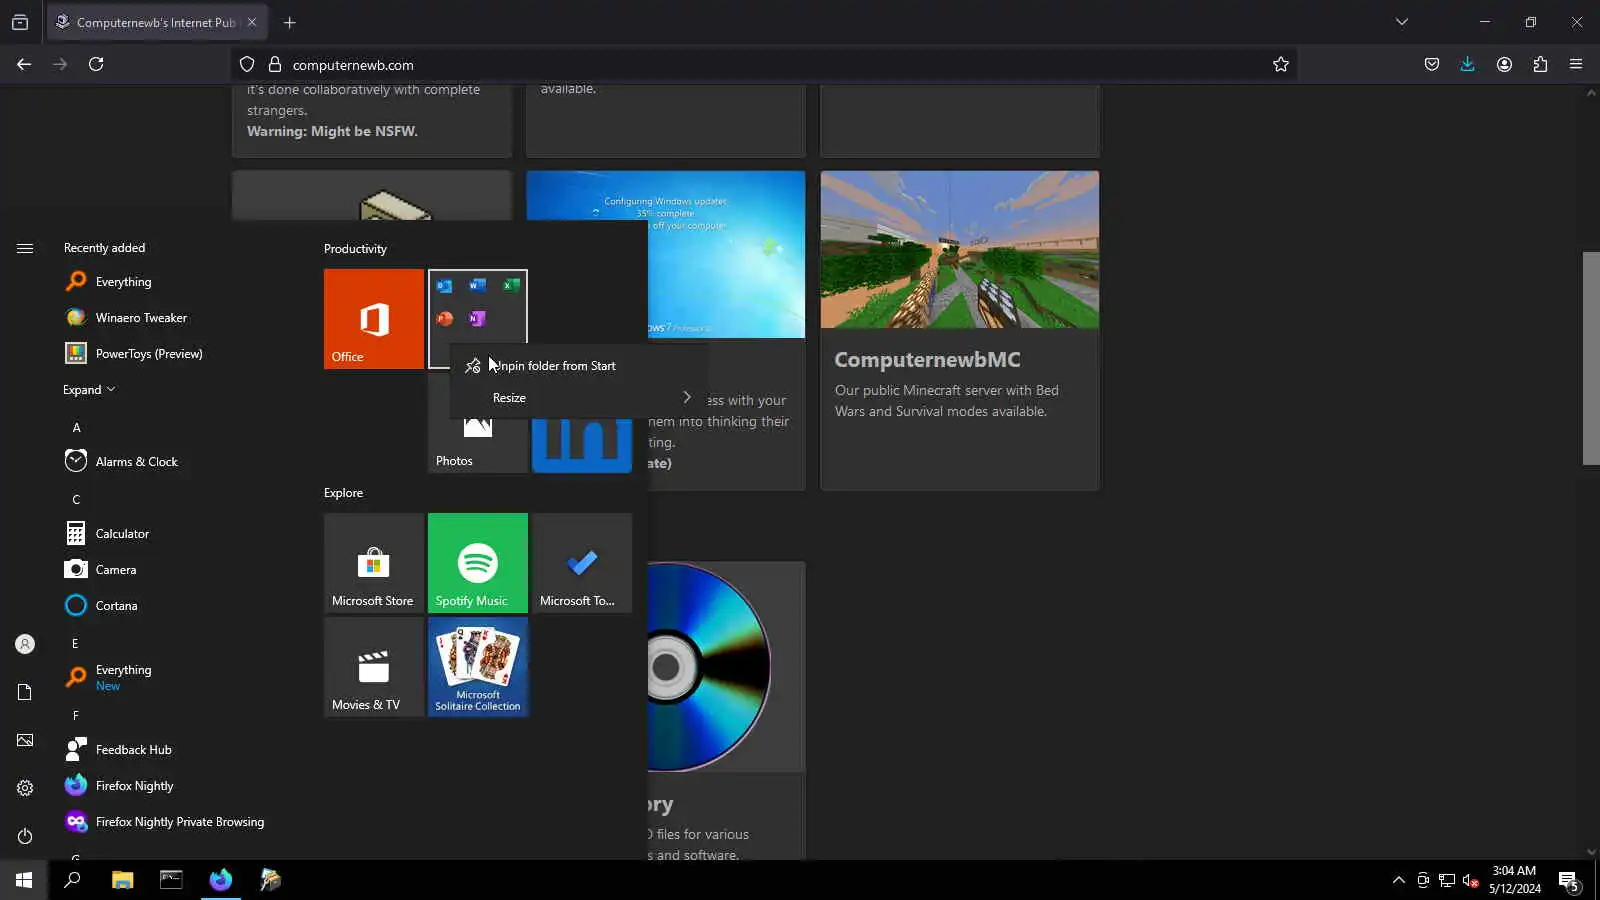
Task: Click the page vertical scrollbar thumb
Action: pyautogui.click(x=1591, y=358)
